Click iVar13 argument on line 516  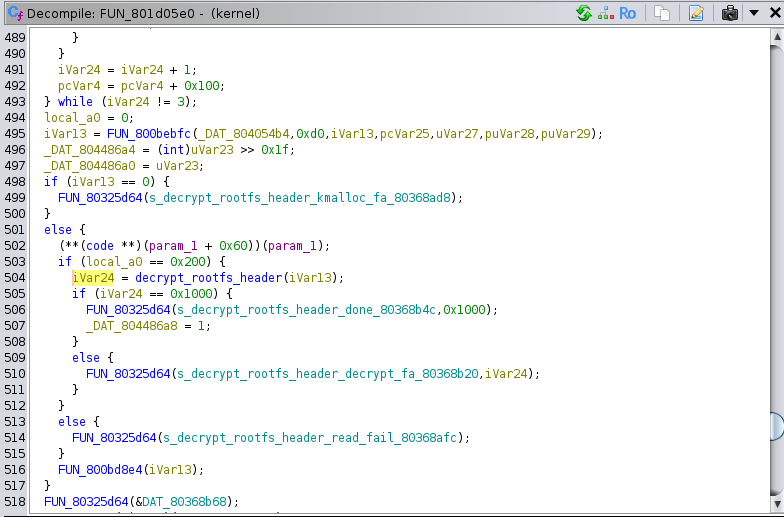(x=170, y=470)
